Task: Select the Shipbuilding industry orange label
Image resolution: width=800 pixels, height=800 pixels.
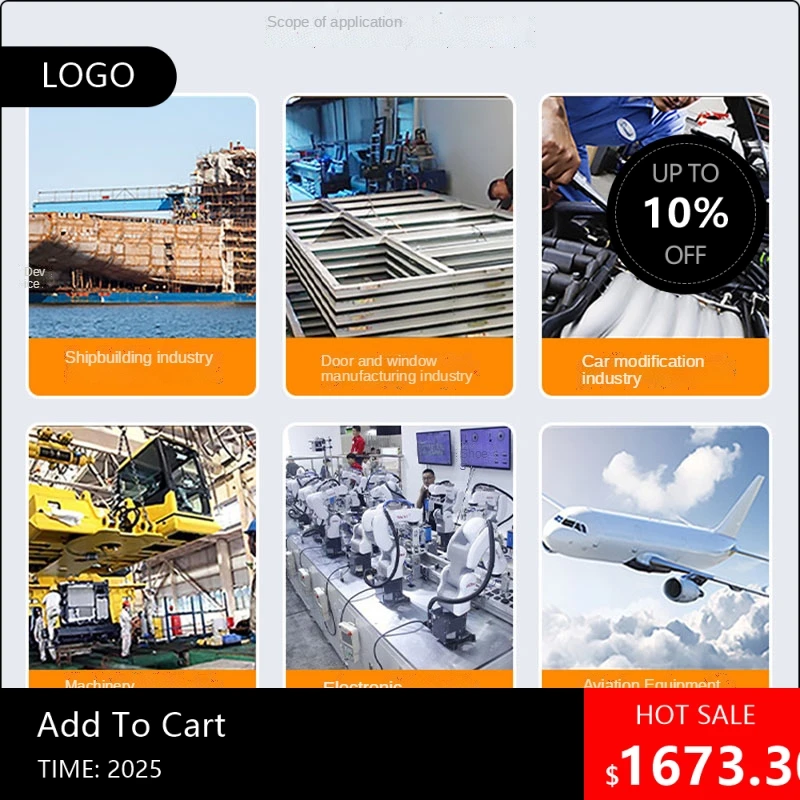Action: [x=142, y=366]
